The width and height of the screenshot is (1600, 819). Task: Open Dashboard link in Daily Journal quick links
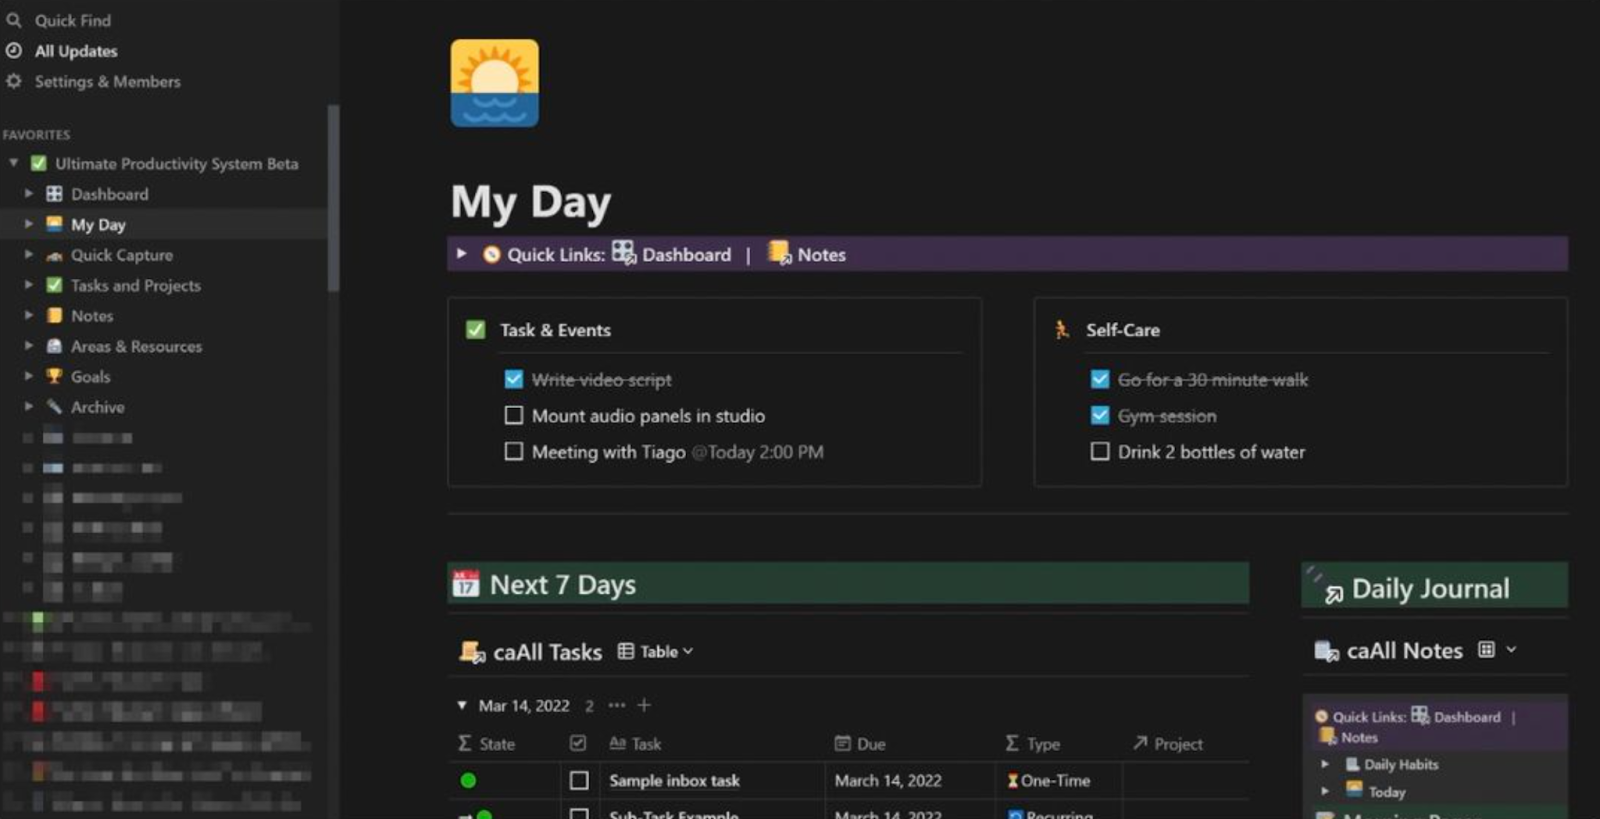pos(1467,717)
